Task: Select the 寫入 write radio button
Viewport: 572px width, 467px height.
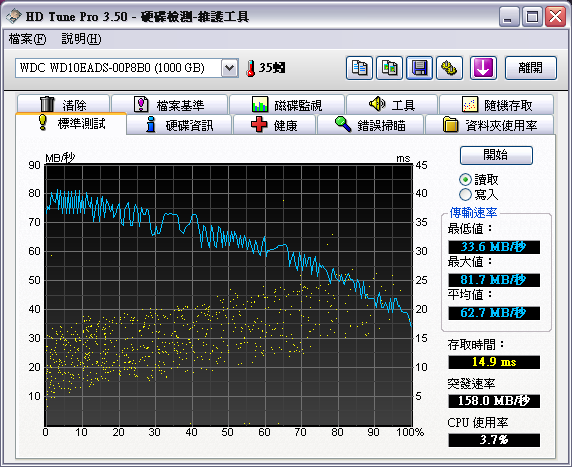Action: click(465, 194)
